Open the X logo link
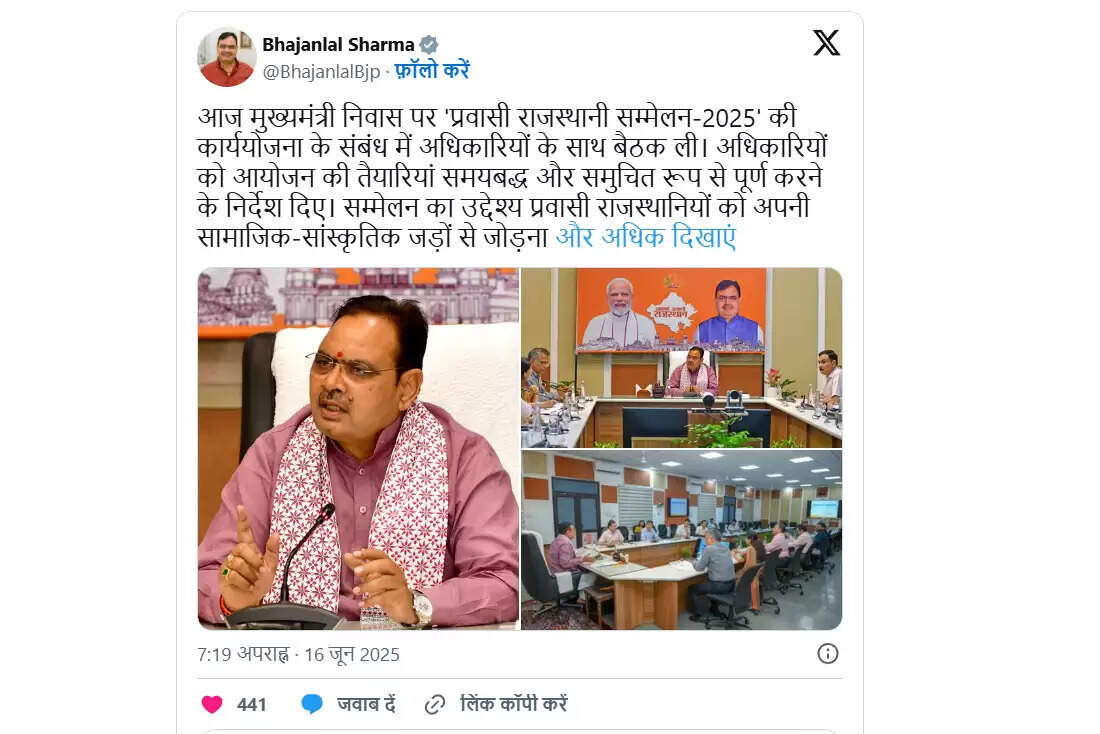This screenshot has width=1100, height=734. pyautogui.click(x=826, y=44)
